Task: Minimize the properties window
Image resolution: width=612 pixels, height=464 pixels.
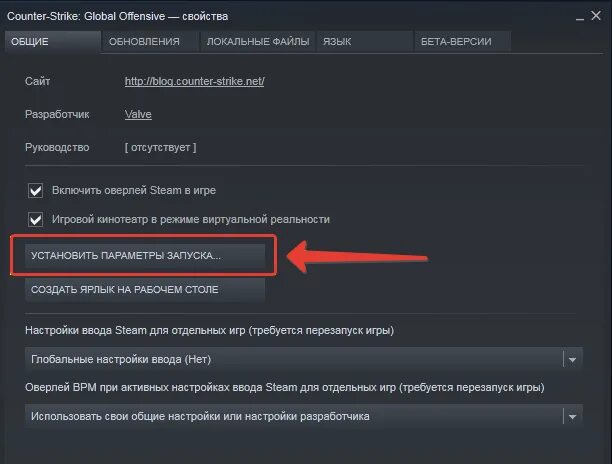Action: click(580, 17)
